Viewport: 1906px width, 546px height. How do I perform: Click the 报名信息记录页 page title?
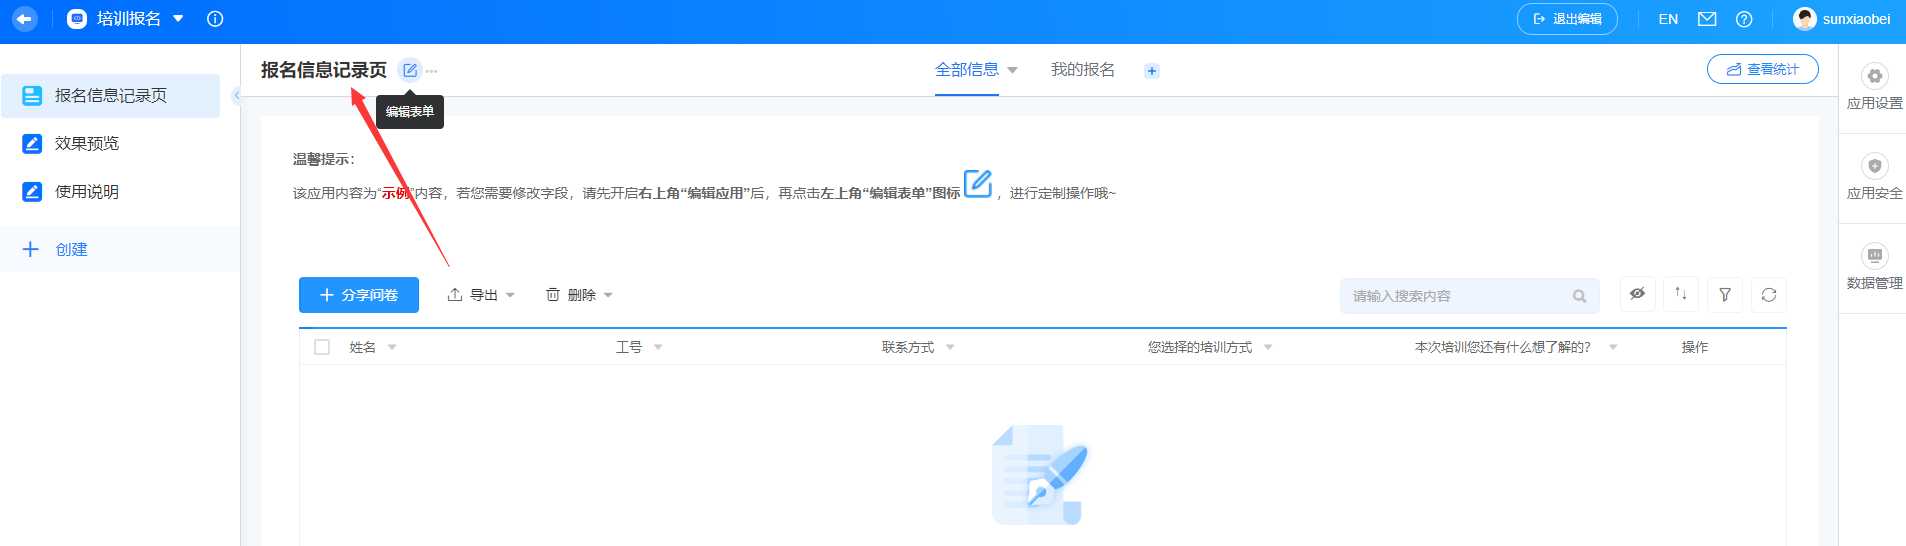(x=324, y=70)
